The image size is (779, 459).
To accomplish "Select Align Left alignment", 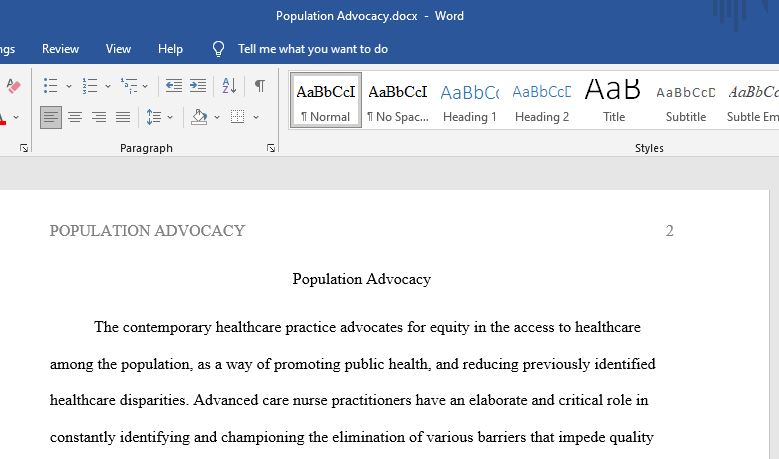I will (51, 117).
